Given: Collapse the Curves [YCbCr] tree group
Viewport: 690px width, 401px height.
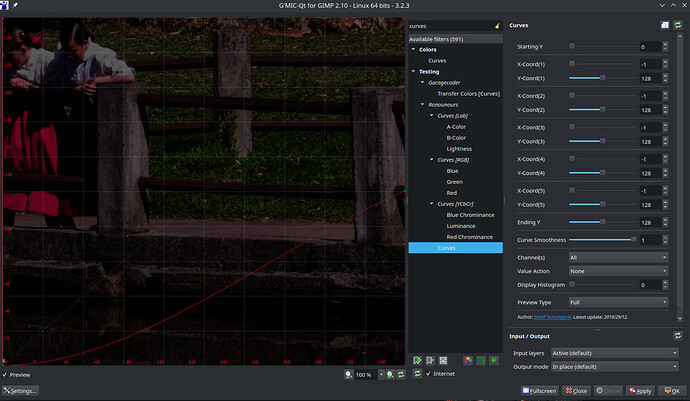Looking at the screenshot, I should [x=431, y=203].
